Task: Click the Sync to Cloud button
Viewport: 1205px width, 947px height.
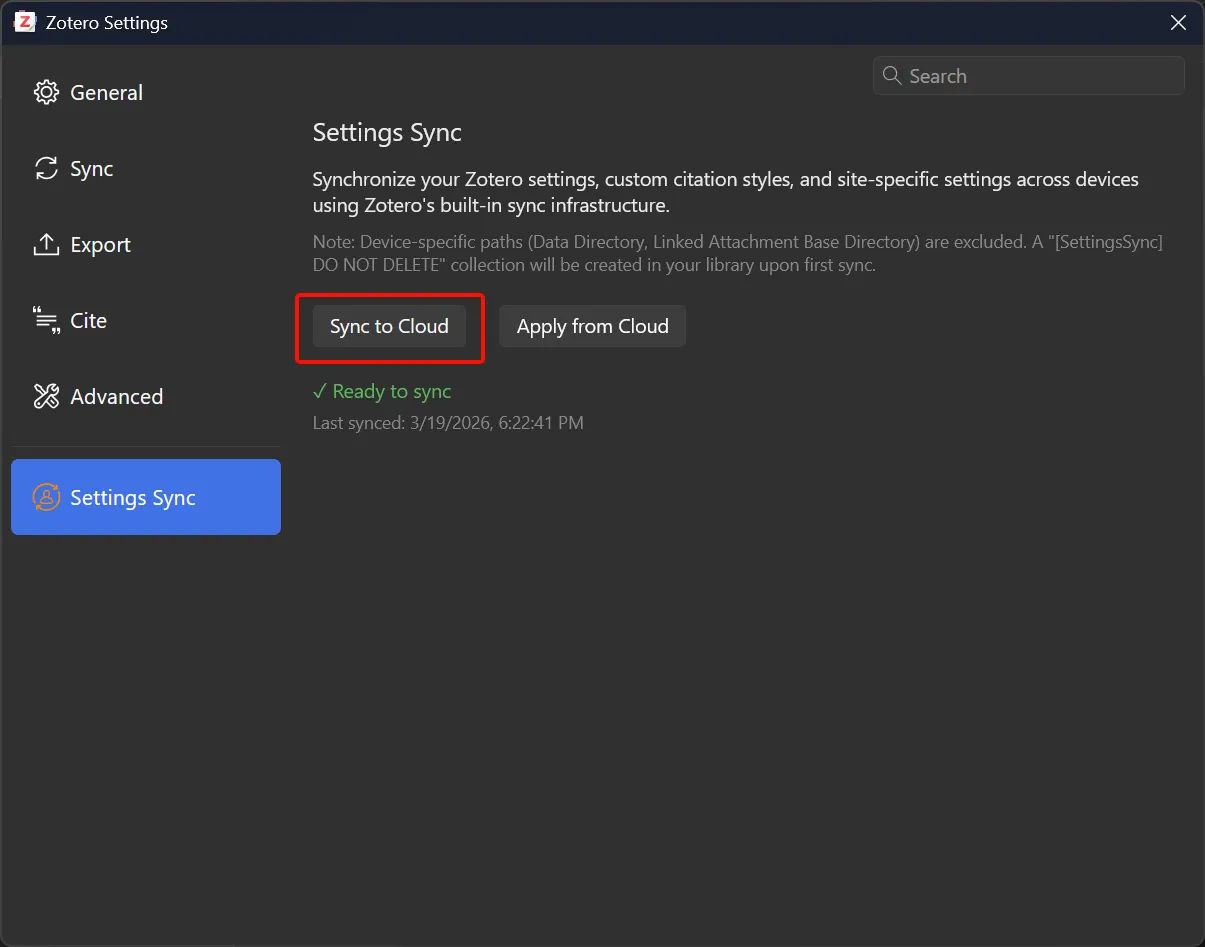Action: (389, 326)
